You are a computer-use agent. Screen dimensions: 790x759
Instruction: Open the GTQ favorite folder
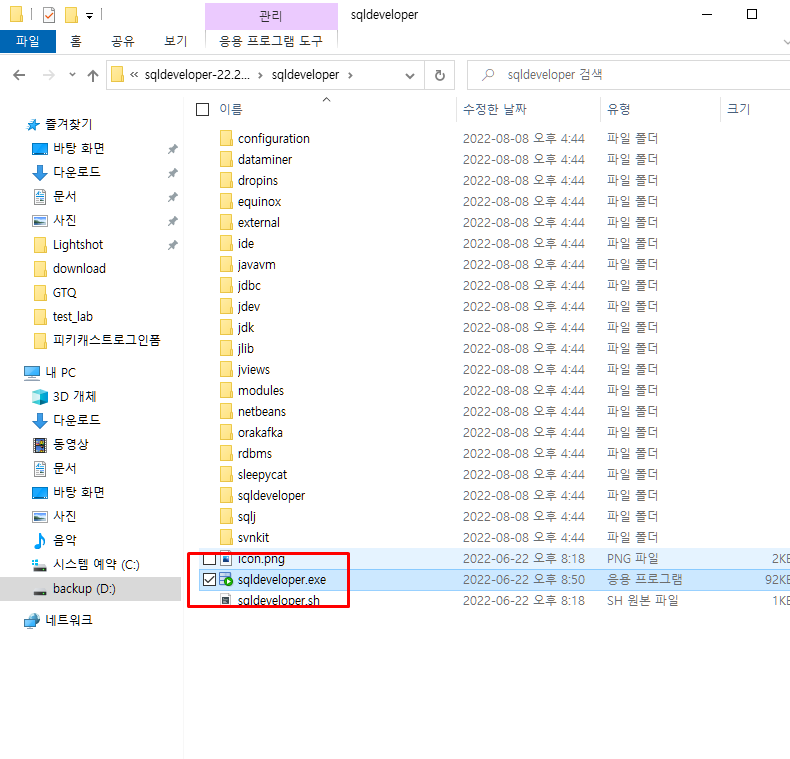click(64, 293)
